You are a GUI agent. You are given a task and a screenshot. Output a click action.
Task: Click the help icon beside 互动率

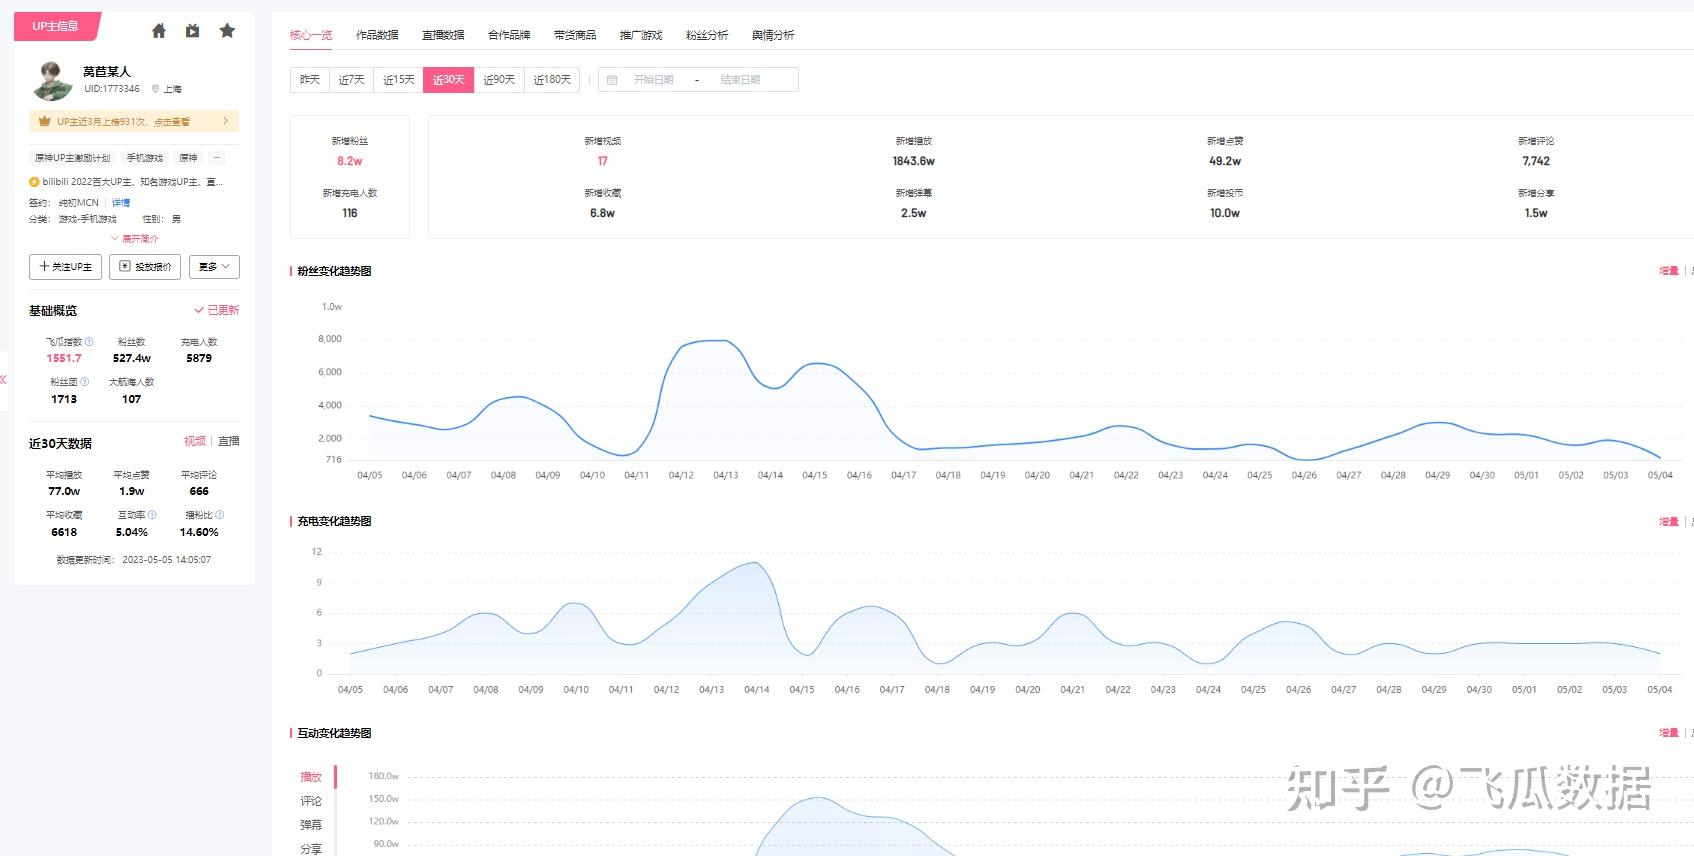(152, 515)
